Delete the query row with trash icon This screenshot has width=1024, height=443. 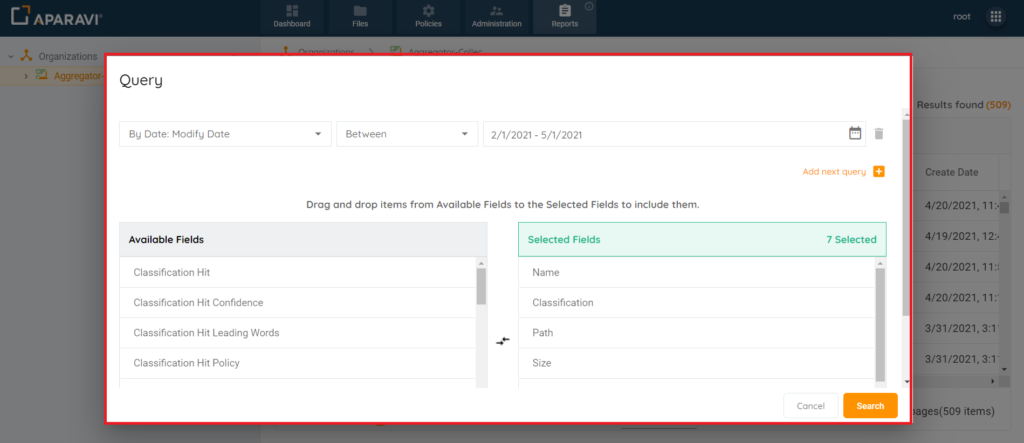pyautogui.click(x=879, y=134)
